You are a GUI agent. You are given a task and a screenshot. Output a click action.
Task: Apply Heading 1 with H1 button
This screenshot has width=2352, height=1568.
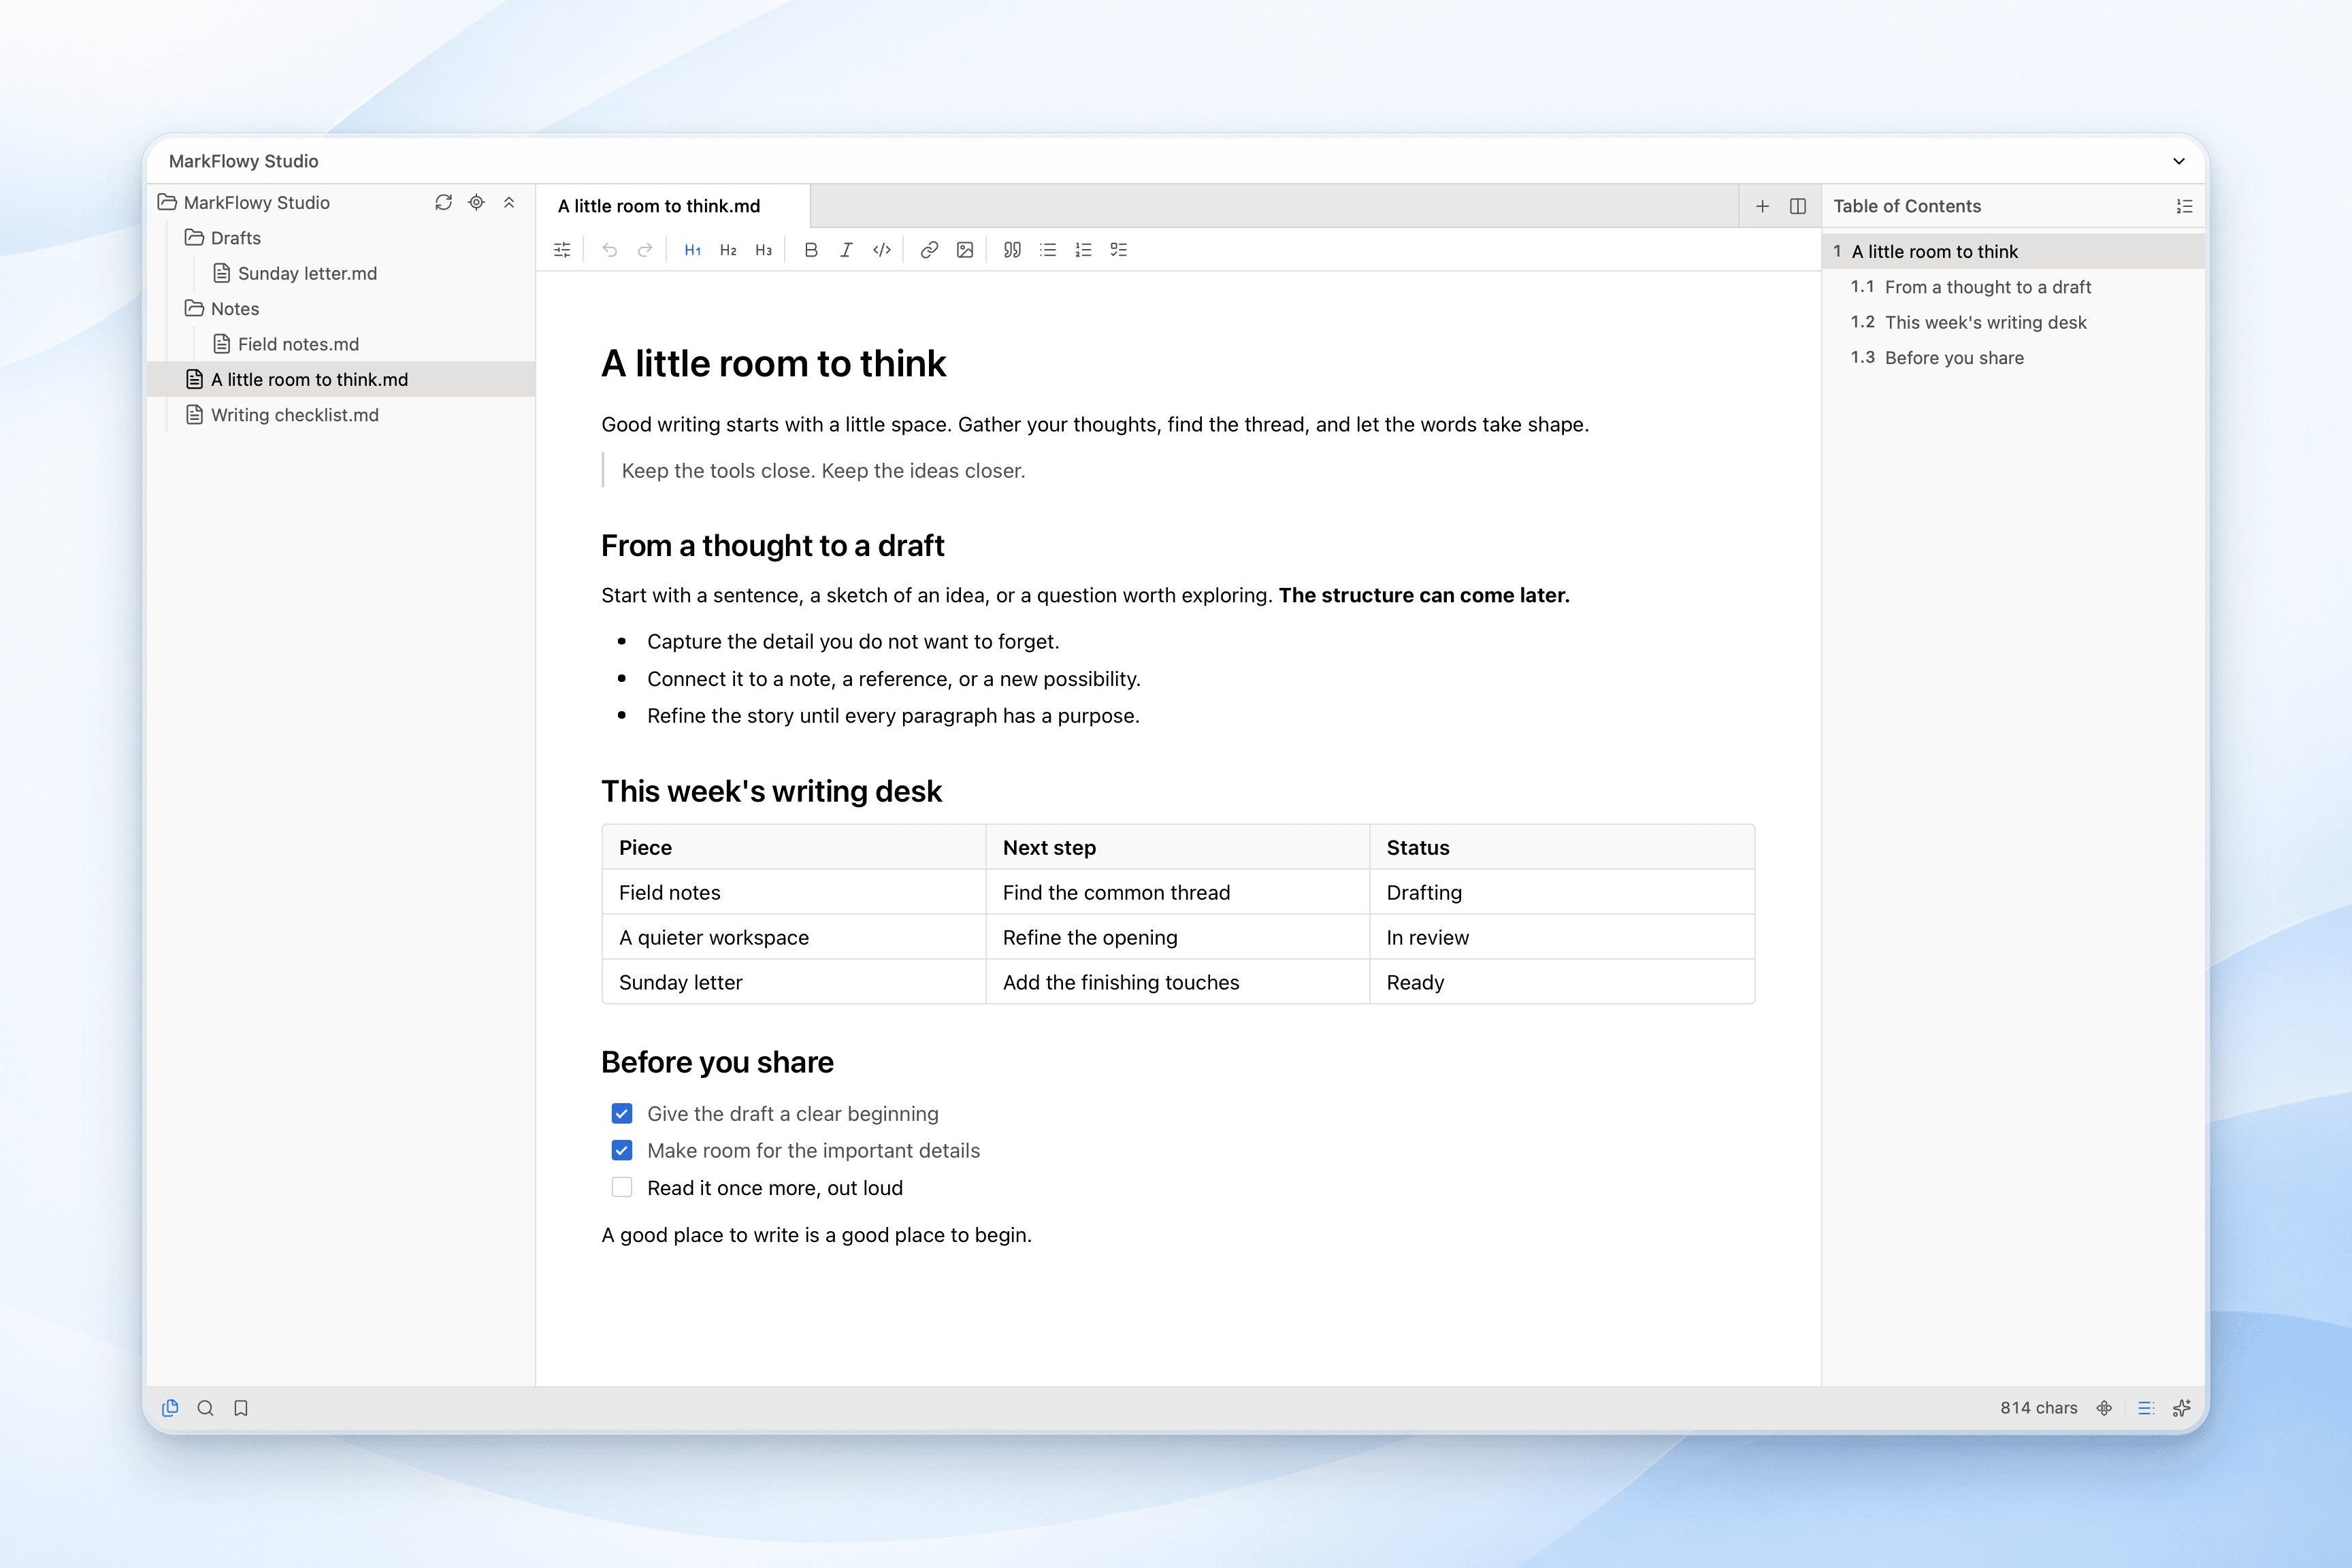[692, 250]
